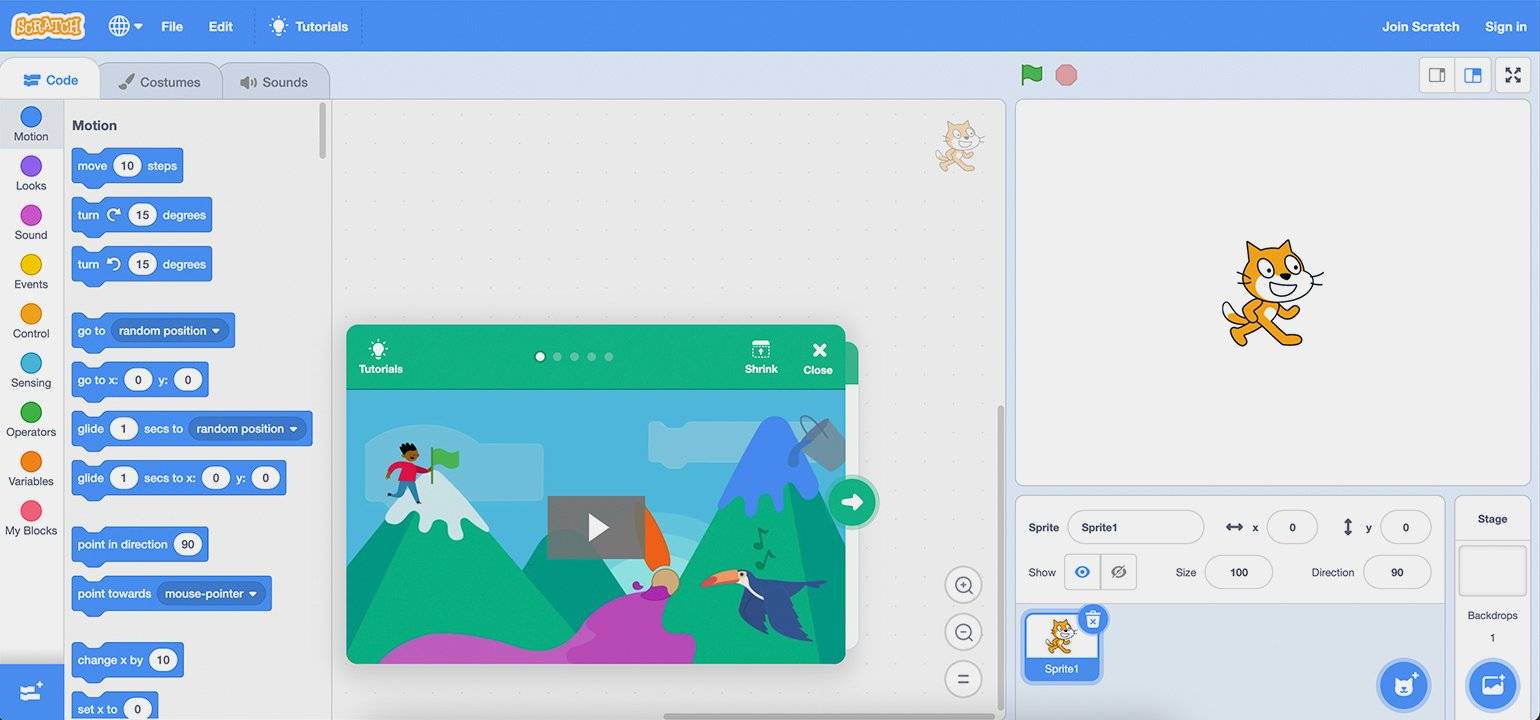Click degrees value in turn counterclockwise block
Viewport: 1540px width, 720px height.
tap(143, 264)
